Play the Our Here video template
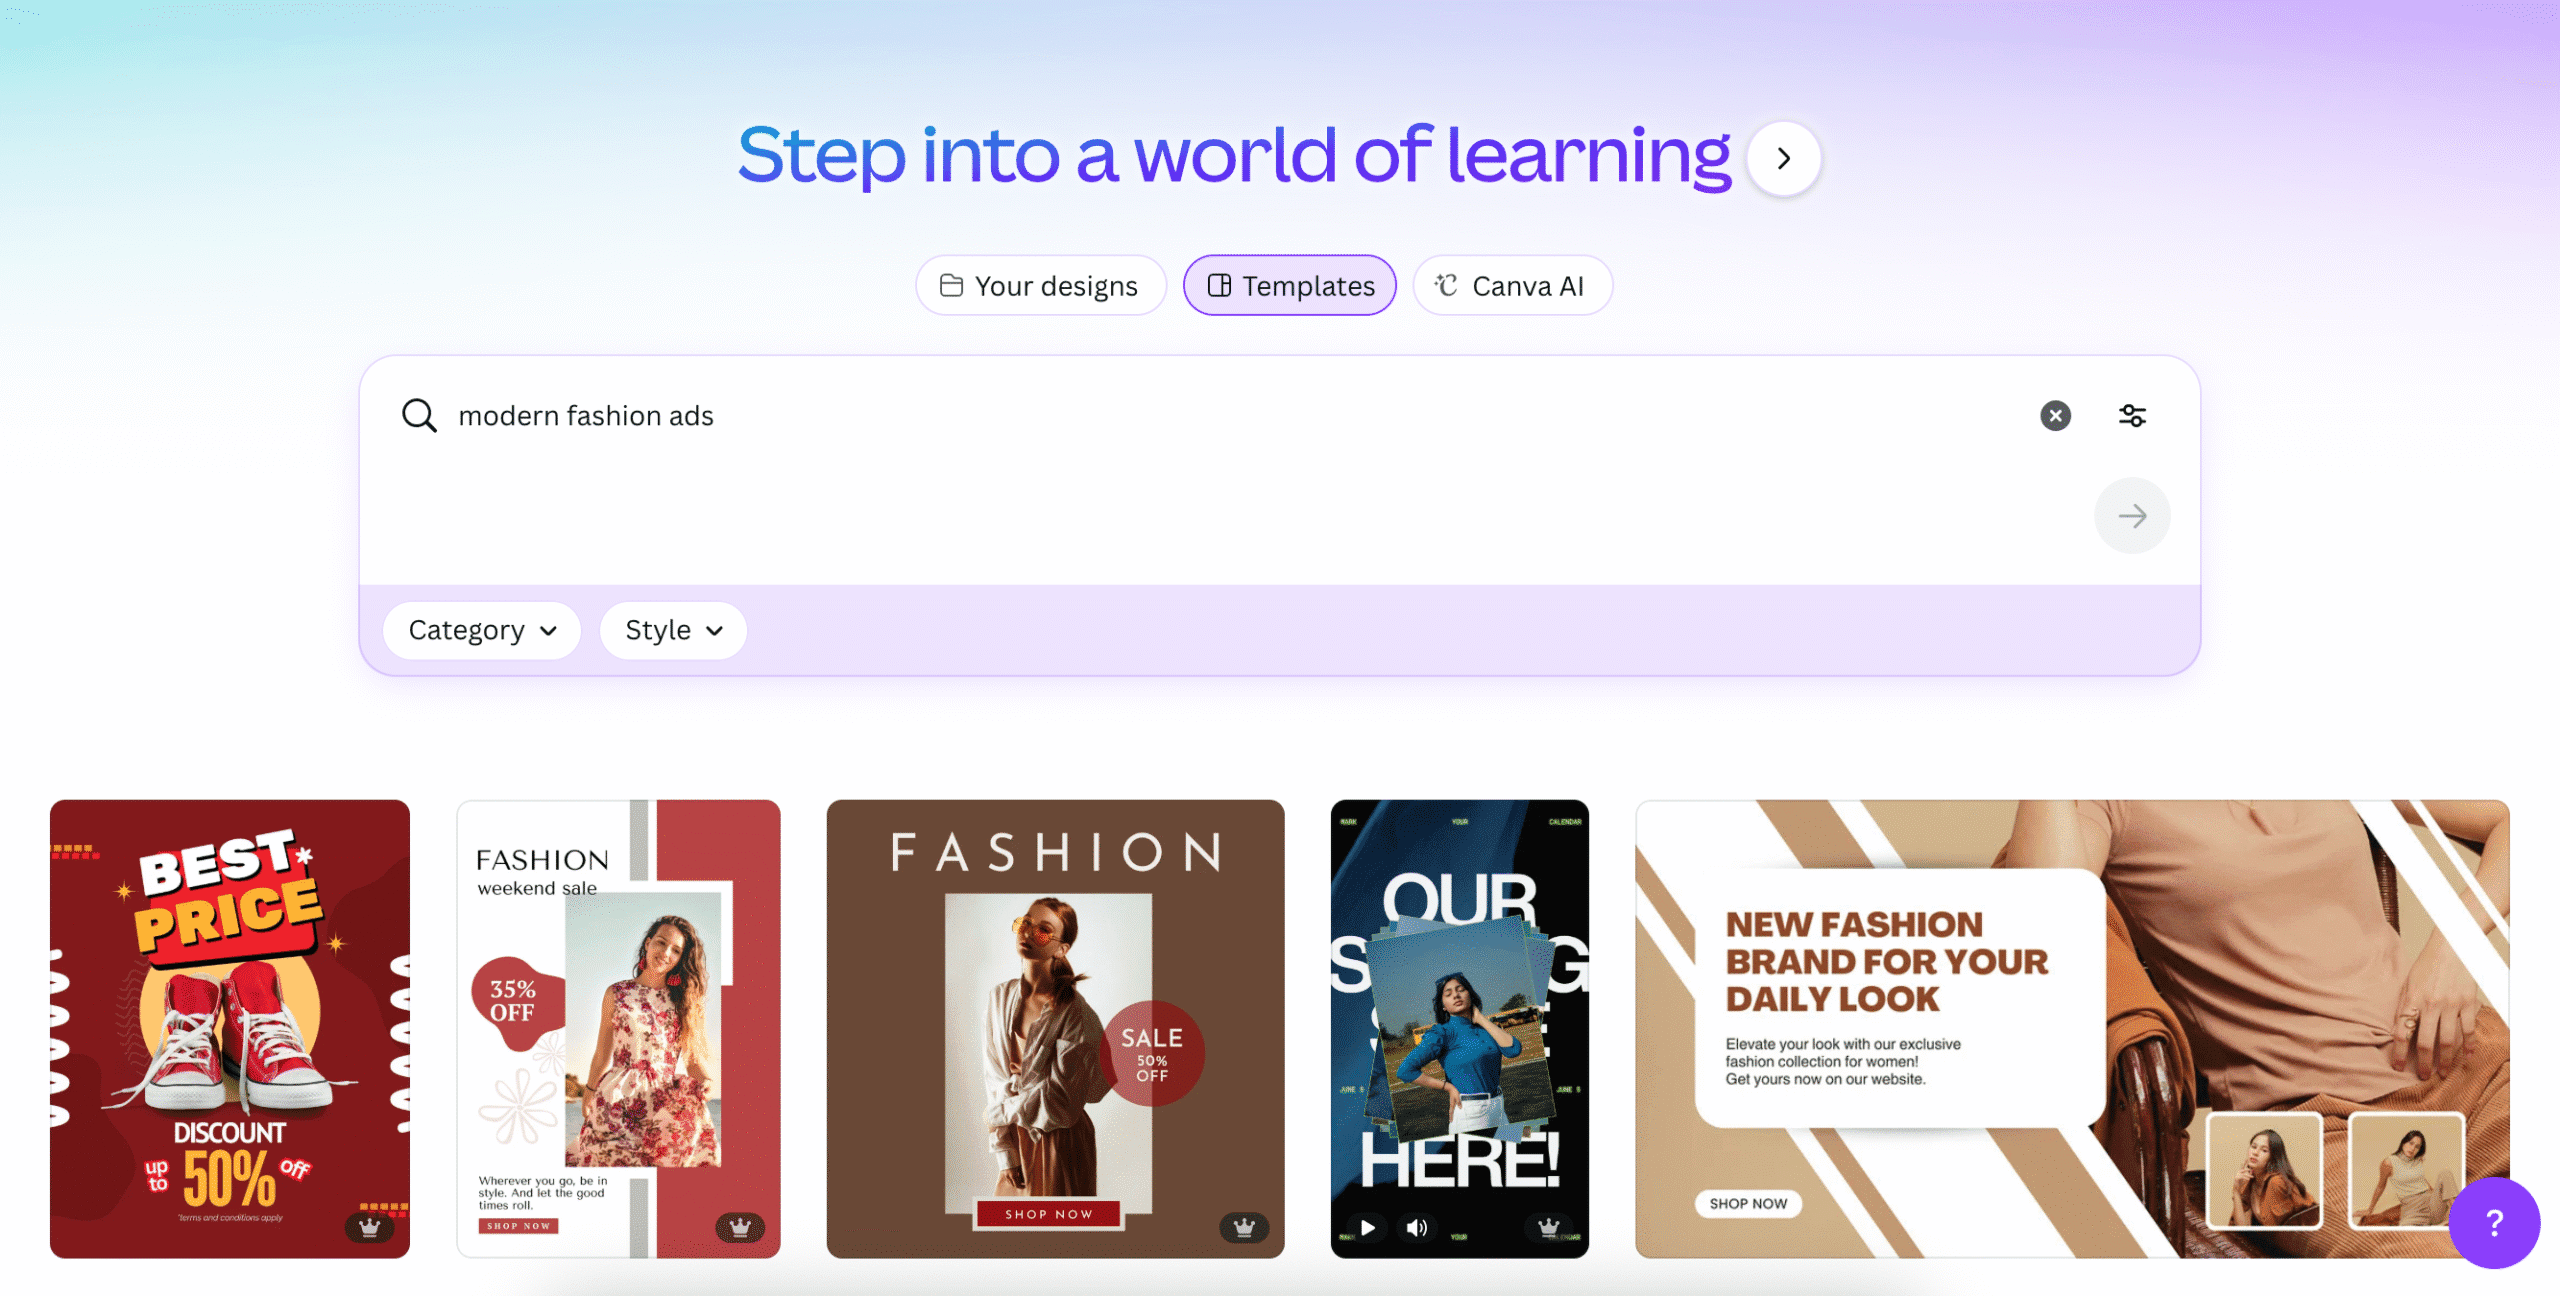The image size is (2560, 1296). 1367,1227
